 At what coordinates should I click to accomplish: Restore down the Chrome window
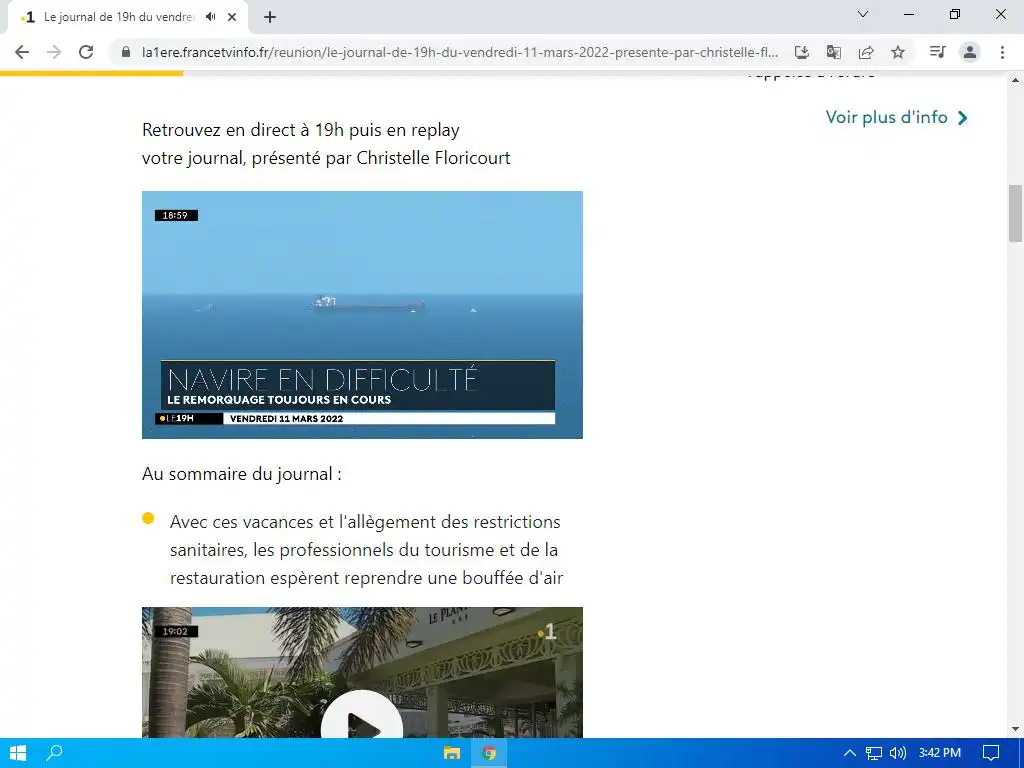click(x=955, y=14)
